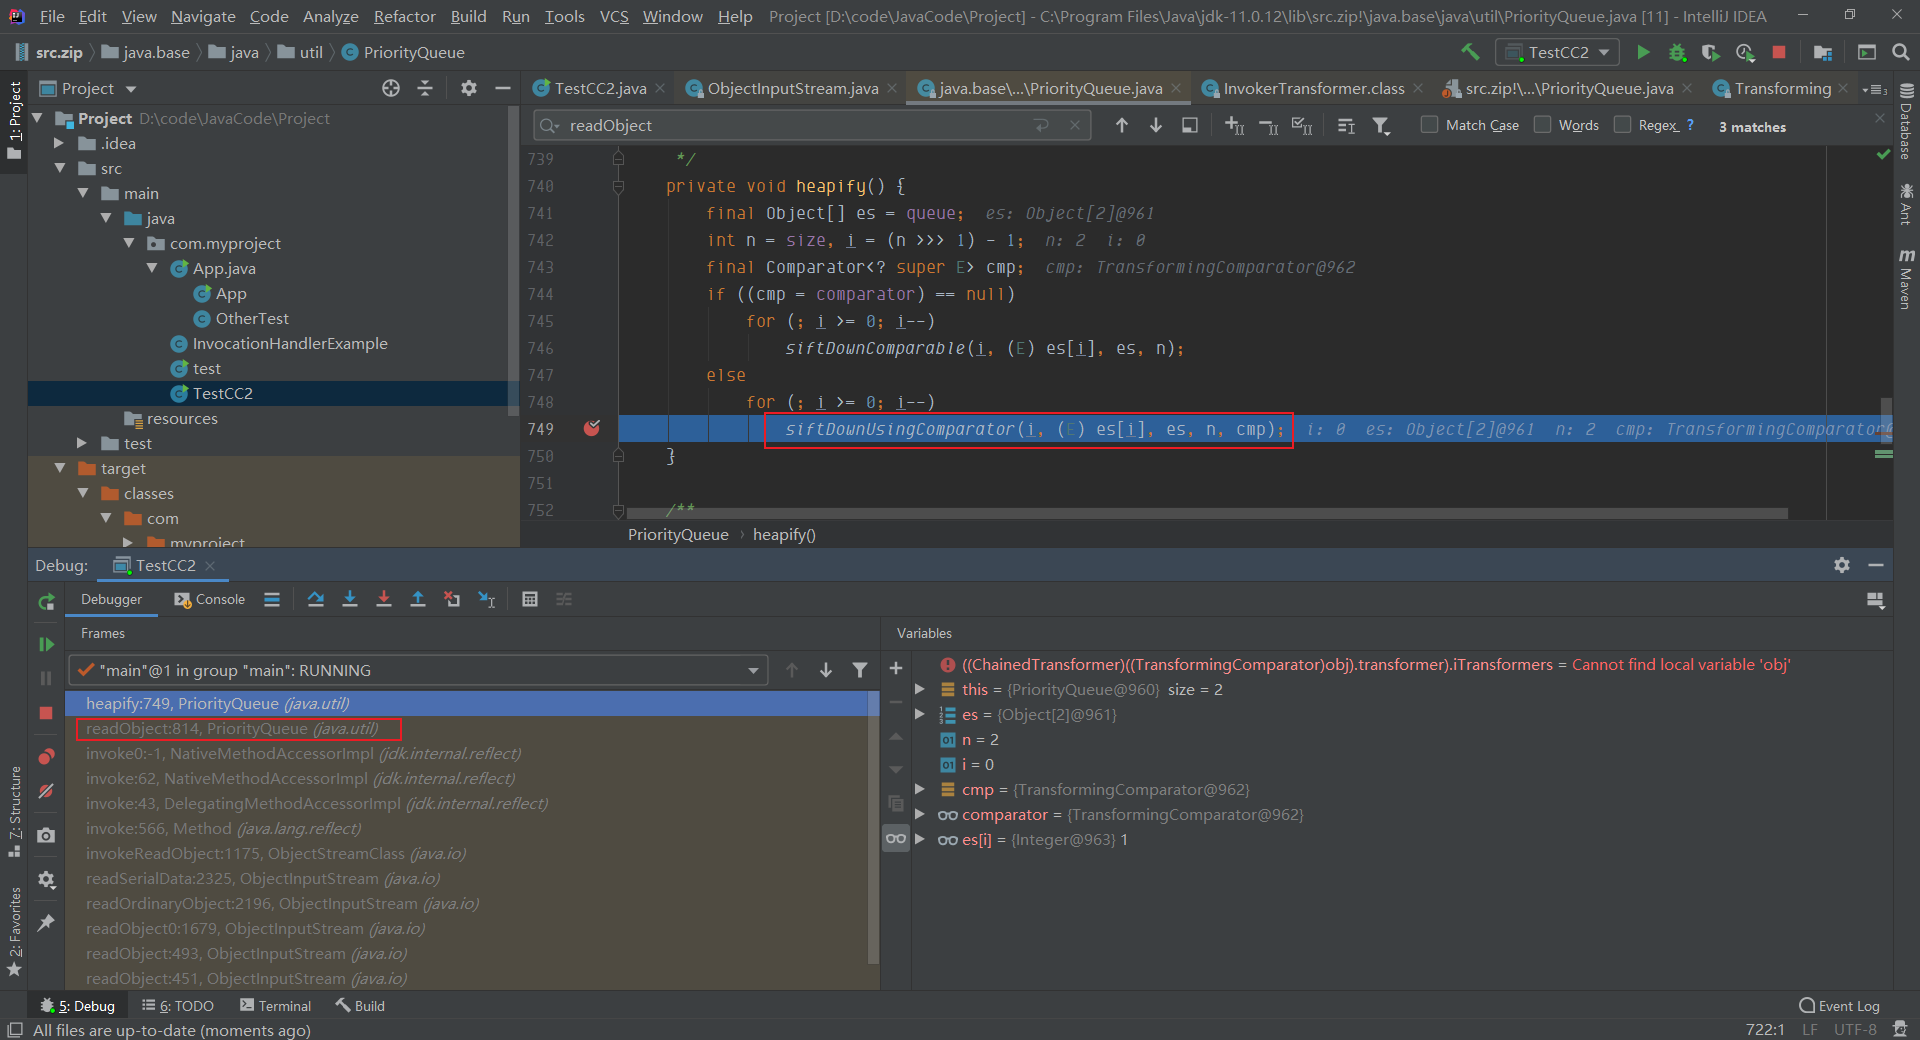
Task: Click the Step Out debugger icon
Action: pyautogui.click(x=418, y=599)
